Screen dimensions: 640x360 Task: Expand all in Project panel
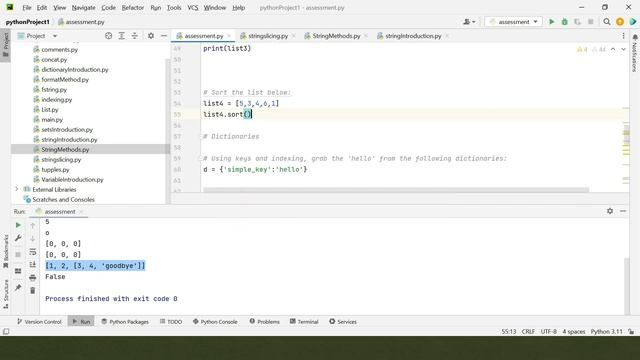(x=122, y=36)
